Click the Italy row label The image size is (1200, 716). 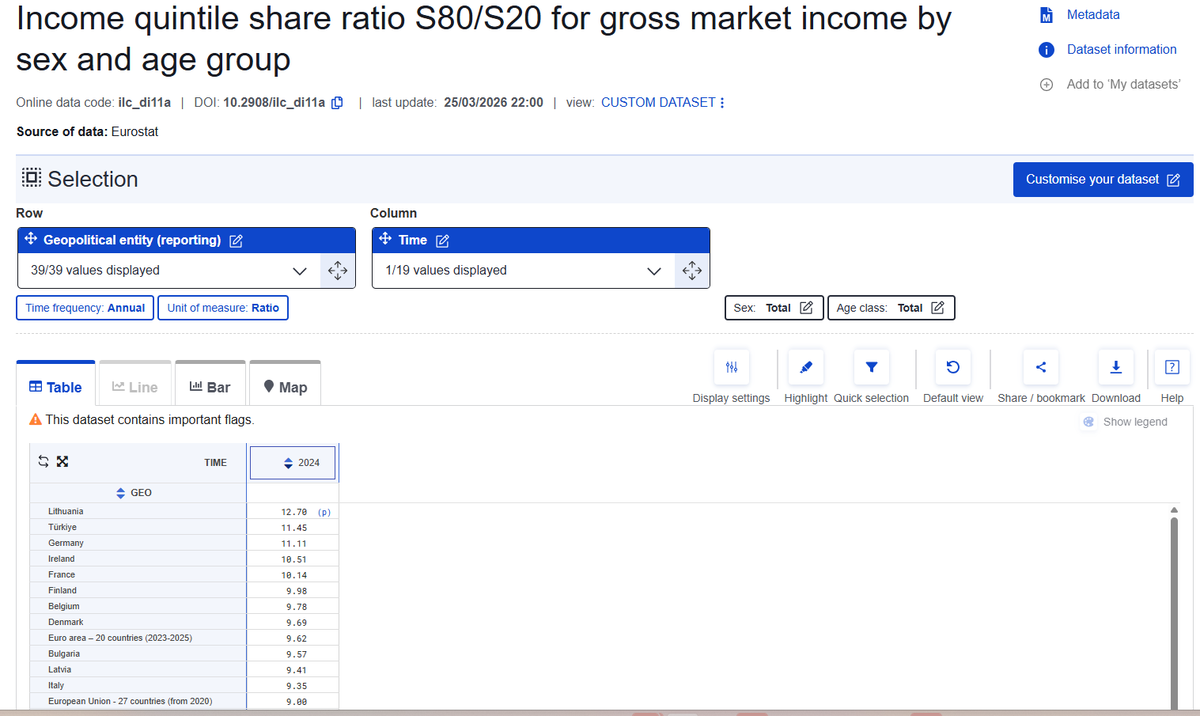point(56,685)
